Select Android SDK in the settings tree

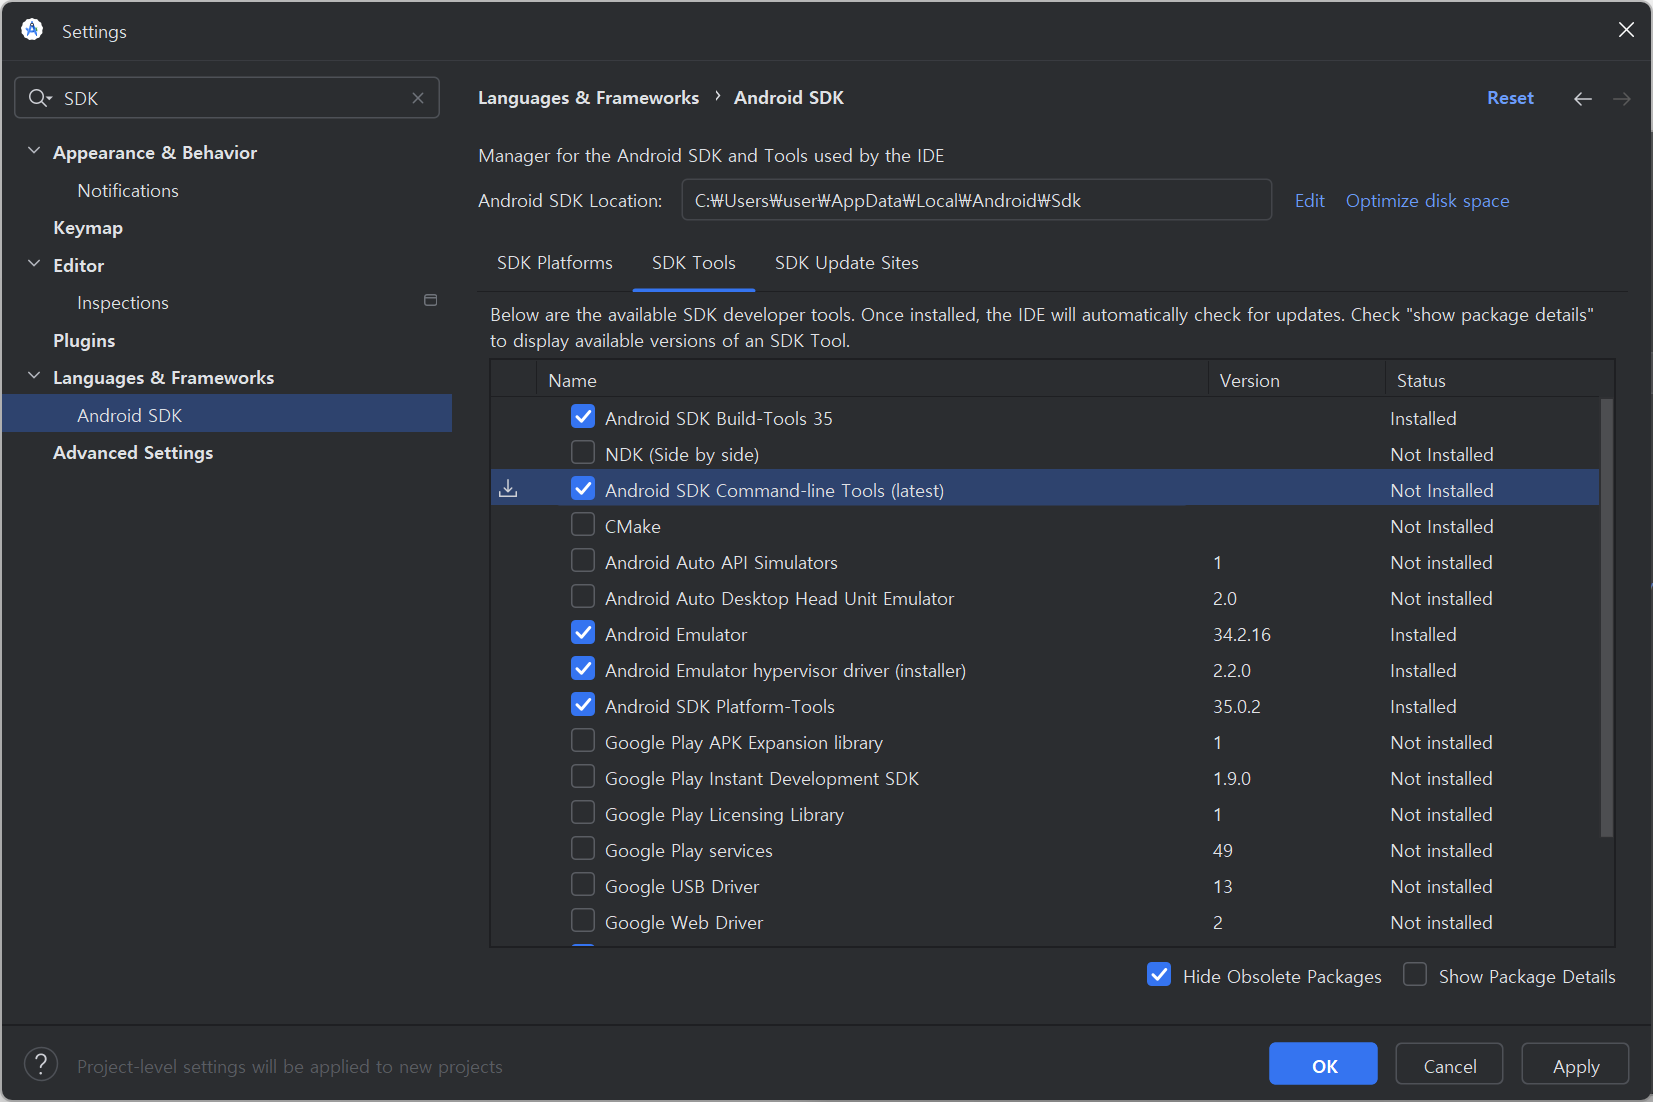227,414
